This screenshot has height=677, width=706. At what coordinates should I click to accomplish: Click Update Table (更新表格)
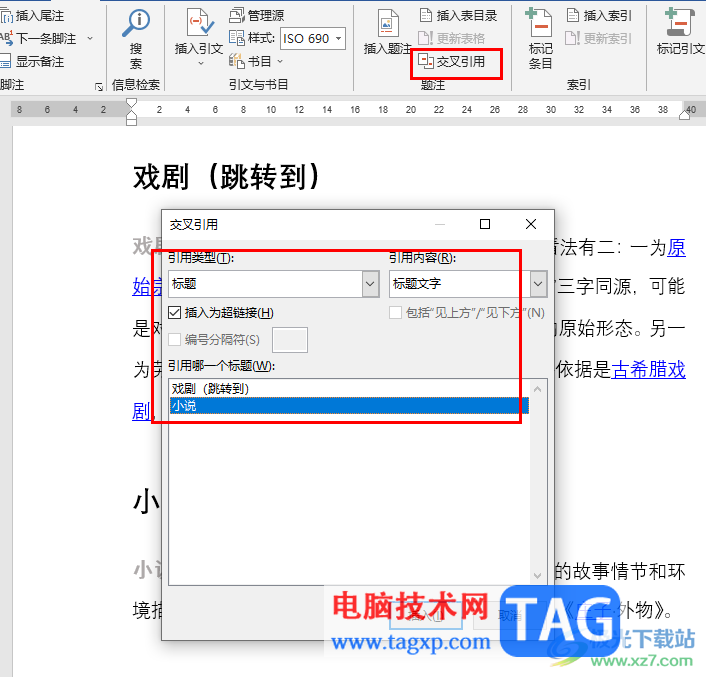coord(452,38)
